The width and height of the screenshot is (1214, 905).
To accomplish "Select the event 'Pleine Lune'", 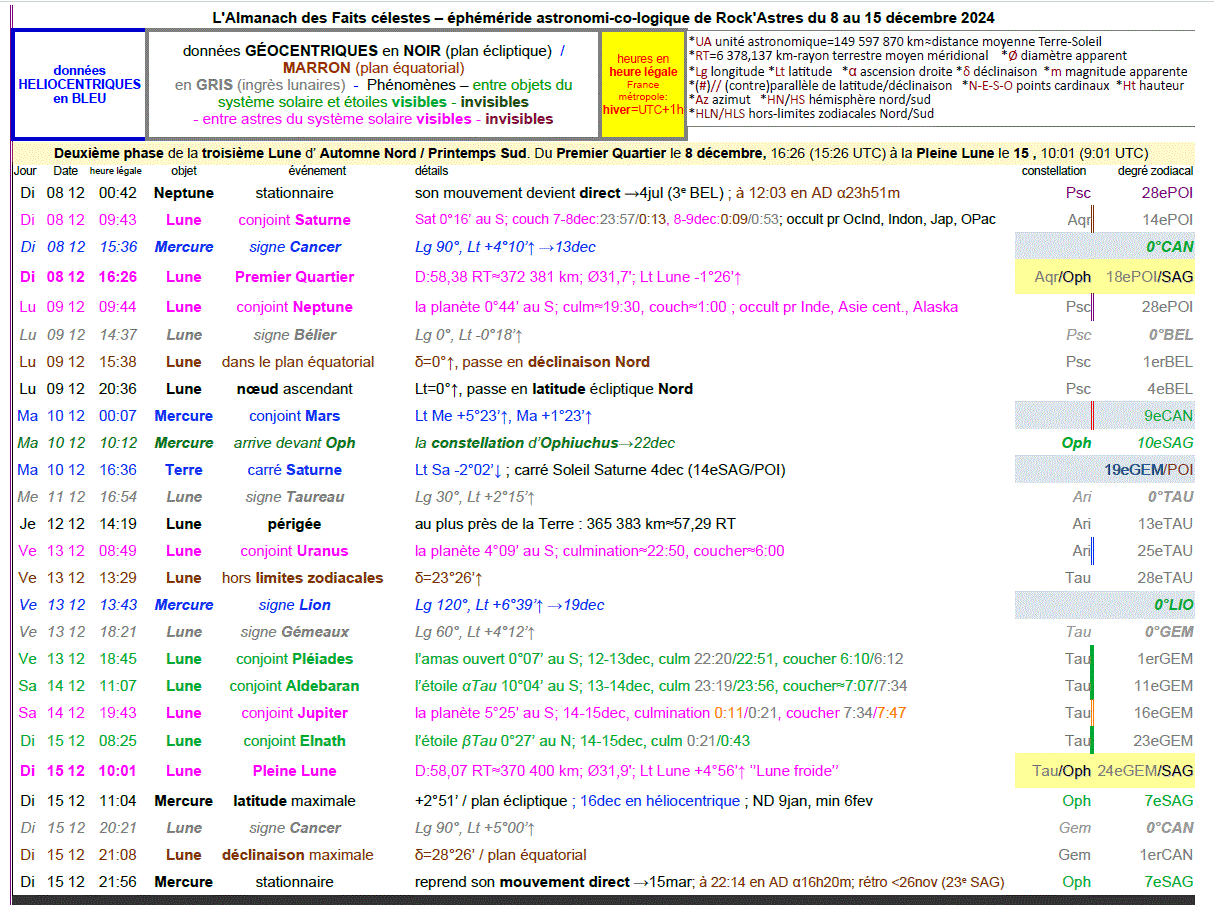I will pos(294,771).
